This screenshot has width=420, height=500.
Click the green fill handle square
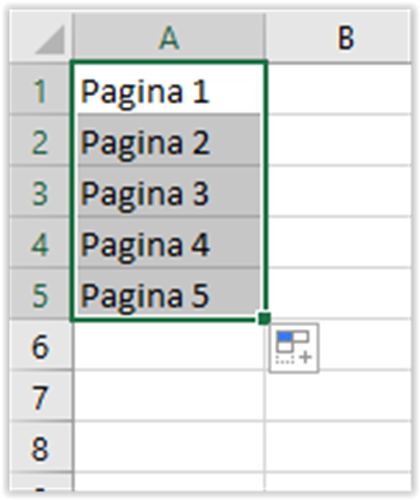(264, 318)
